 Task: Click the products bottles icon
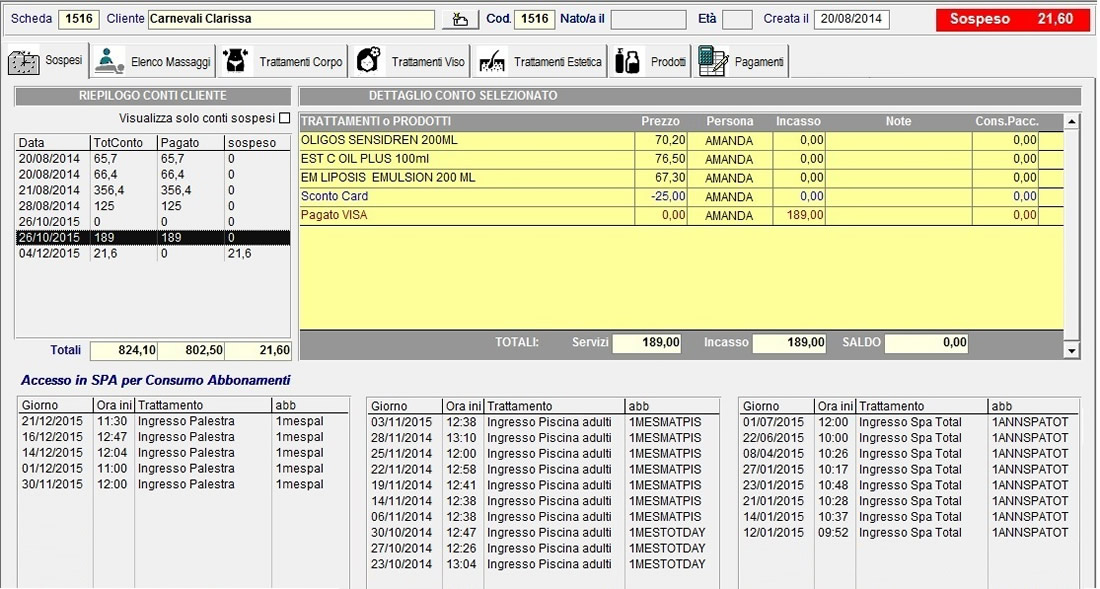coord(626,61)
